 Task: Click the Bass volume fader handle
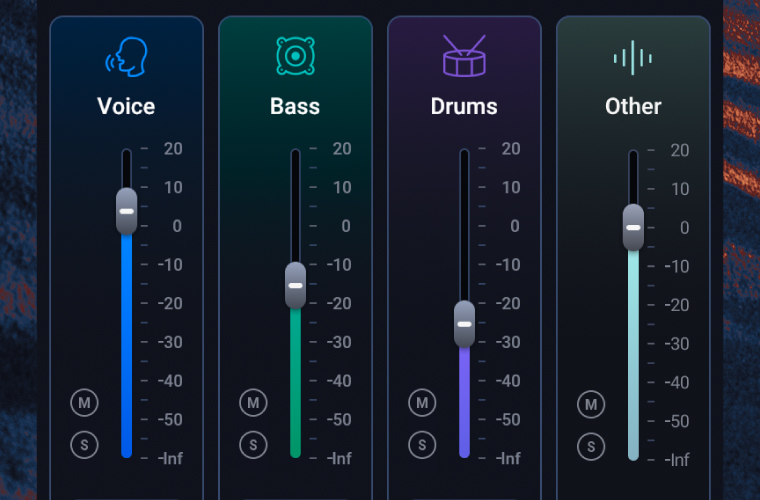(x=295, y=285)
